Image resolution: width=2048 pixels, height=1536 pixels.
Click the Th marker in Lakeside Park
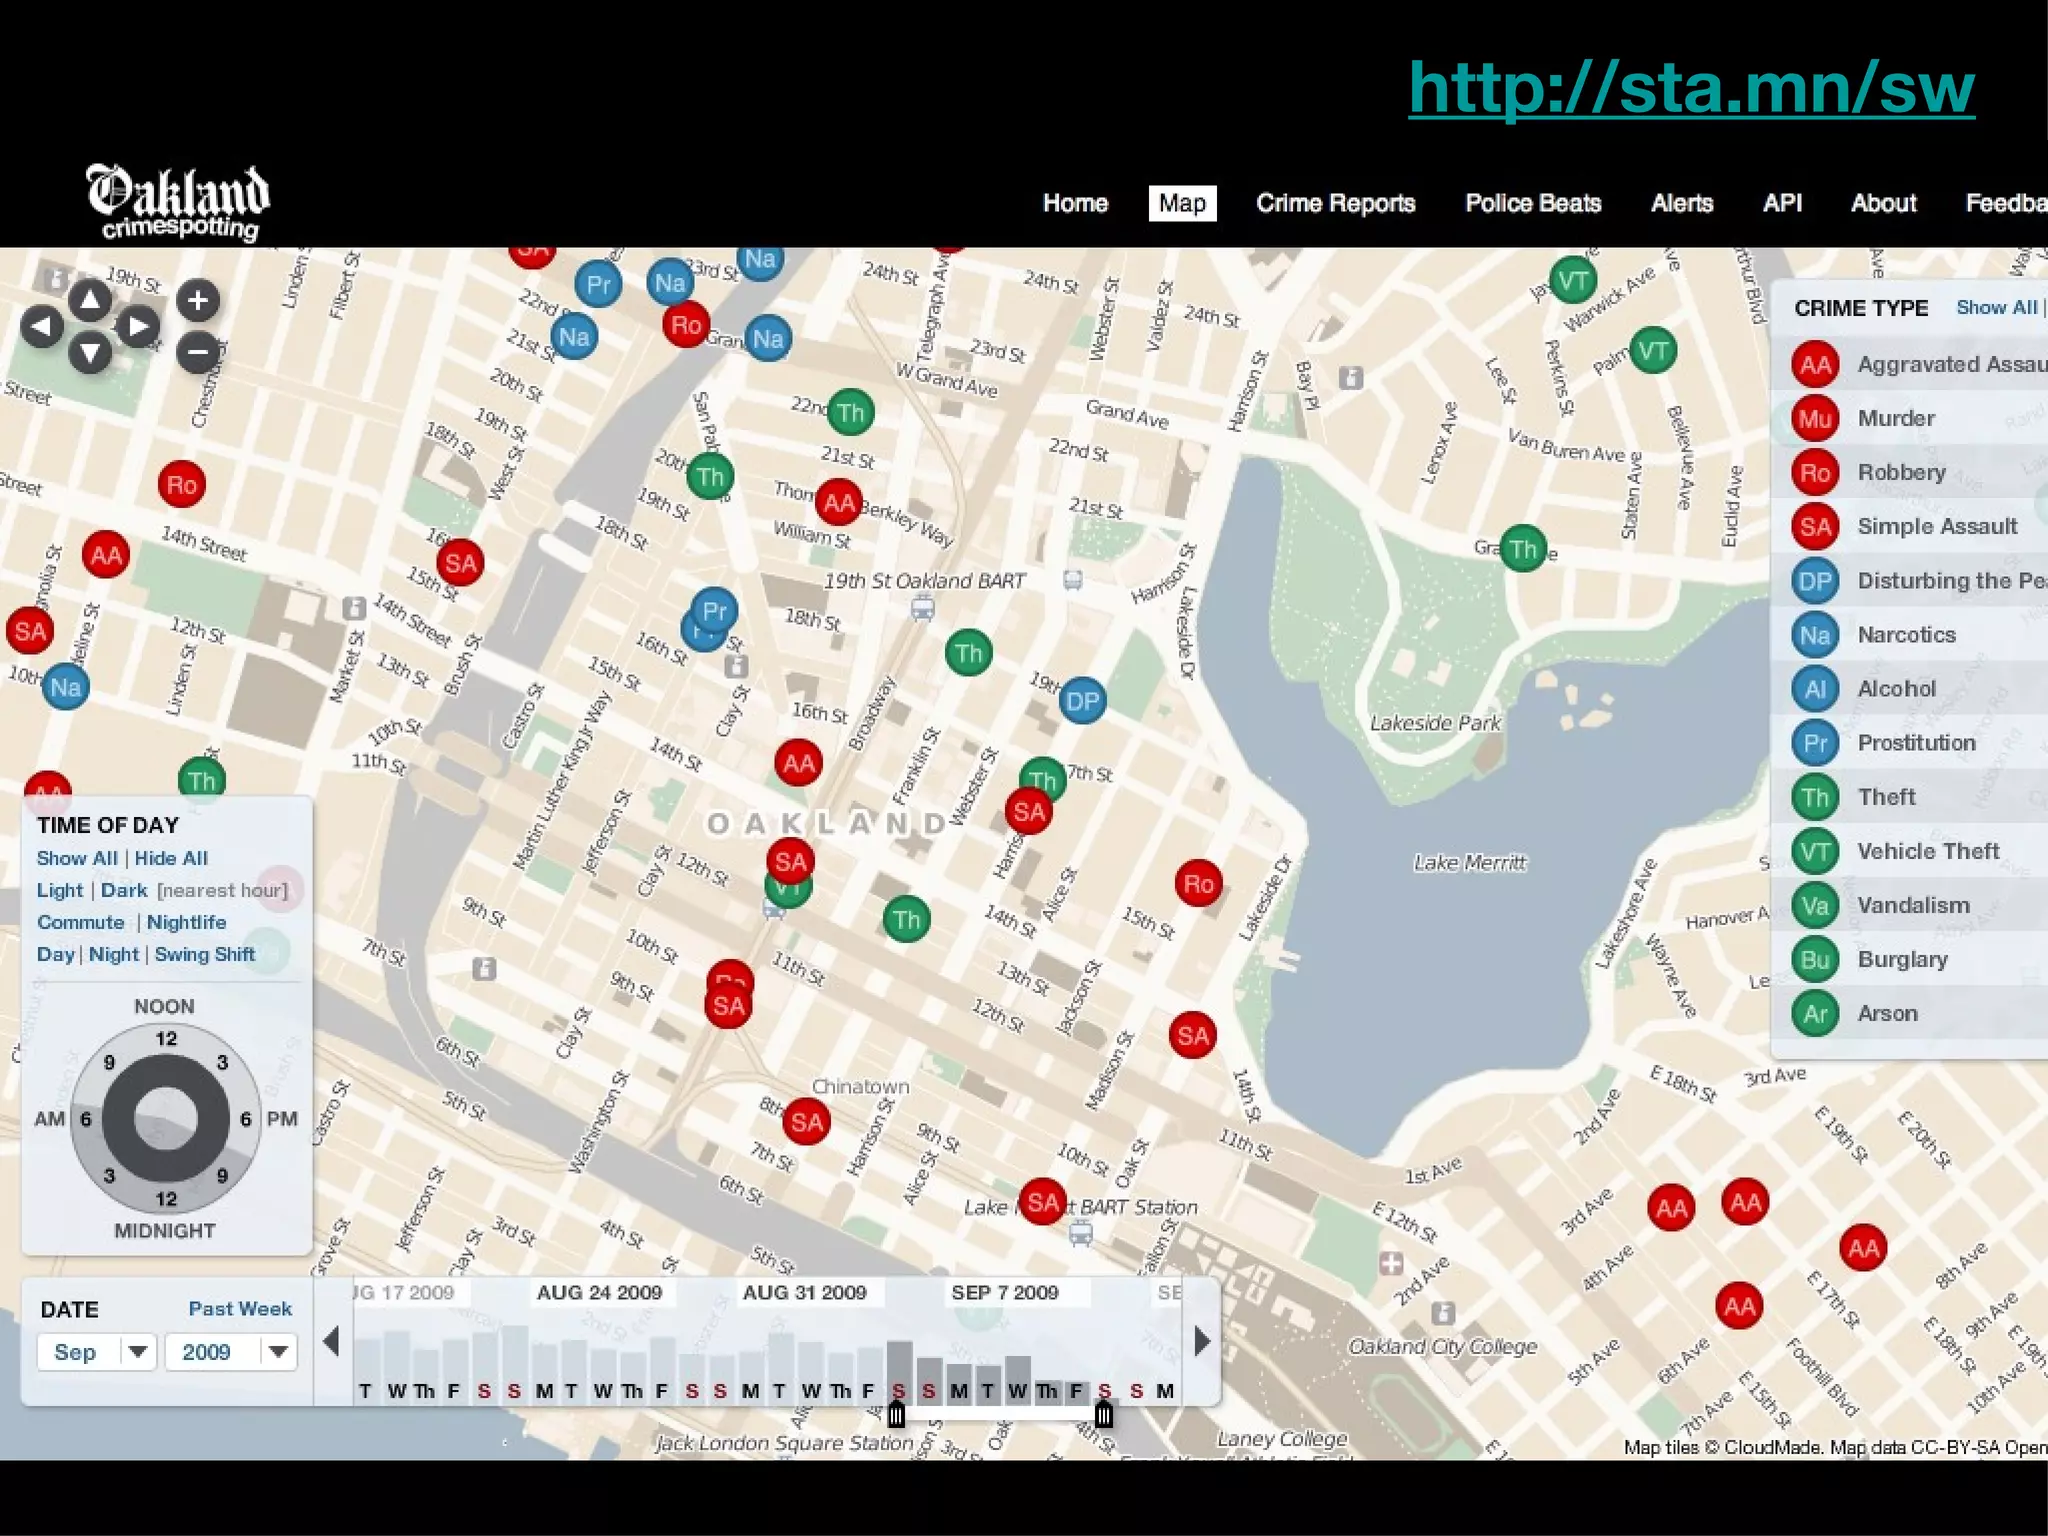(x=1523, y=548)
